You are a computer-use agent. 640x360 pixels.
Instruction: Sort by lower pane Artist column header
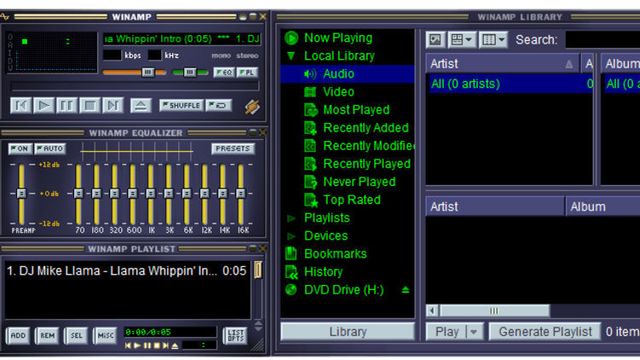(495, 207)
